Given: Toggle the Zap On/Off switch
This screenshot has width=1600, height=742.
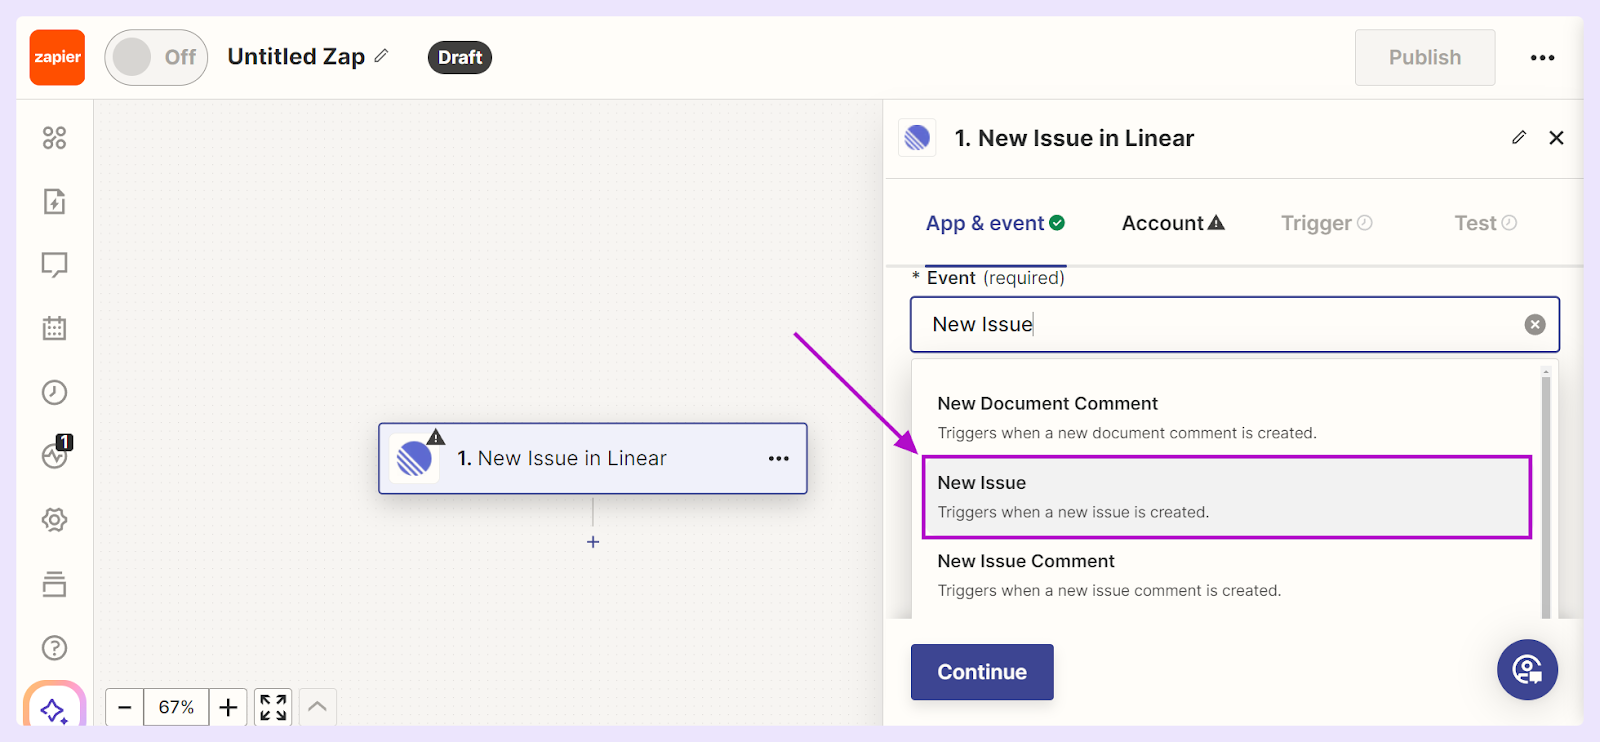Looking at the screenshot, I should point(156,57).
